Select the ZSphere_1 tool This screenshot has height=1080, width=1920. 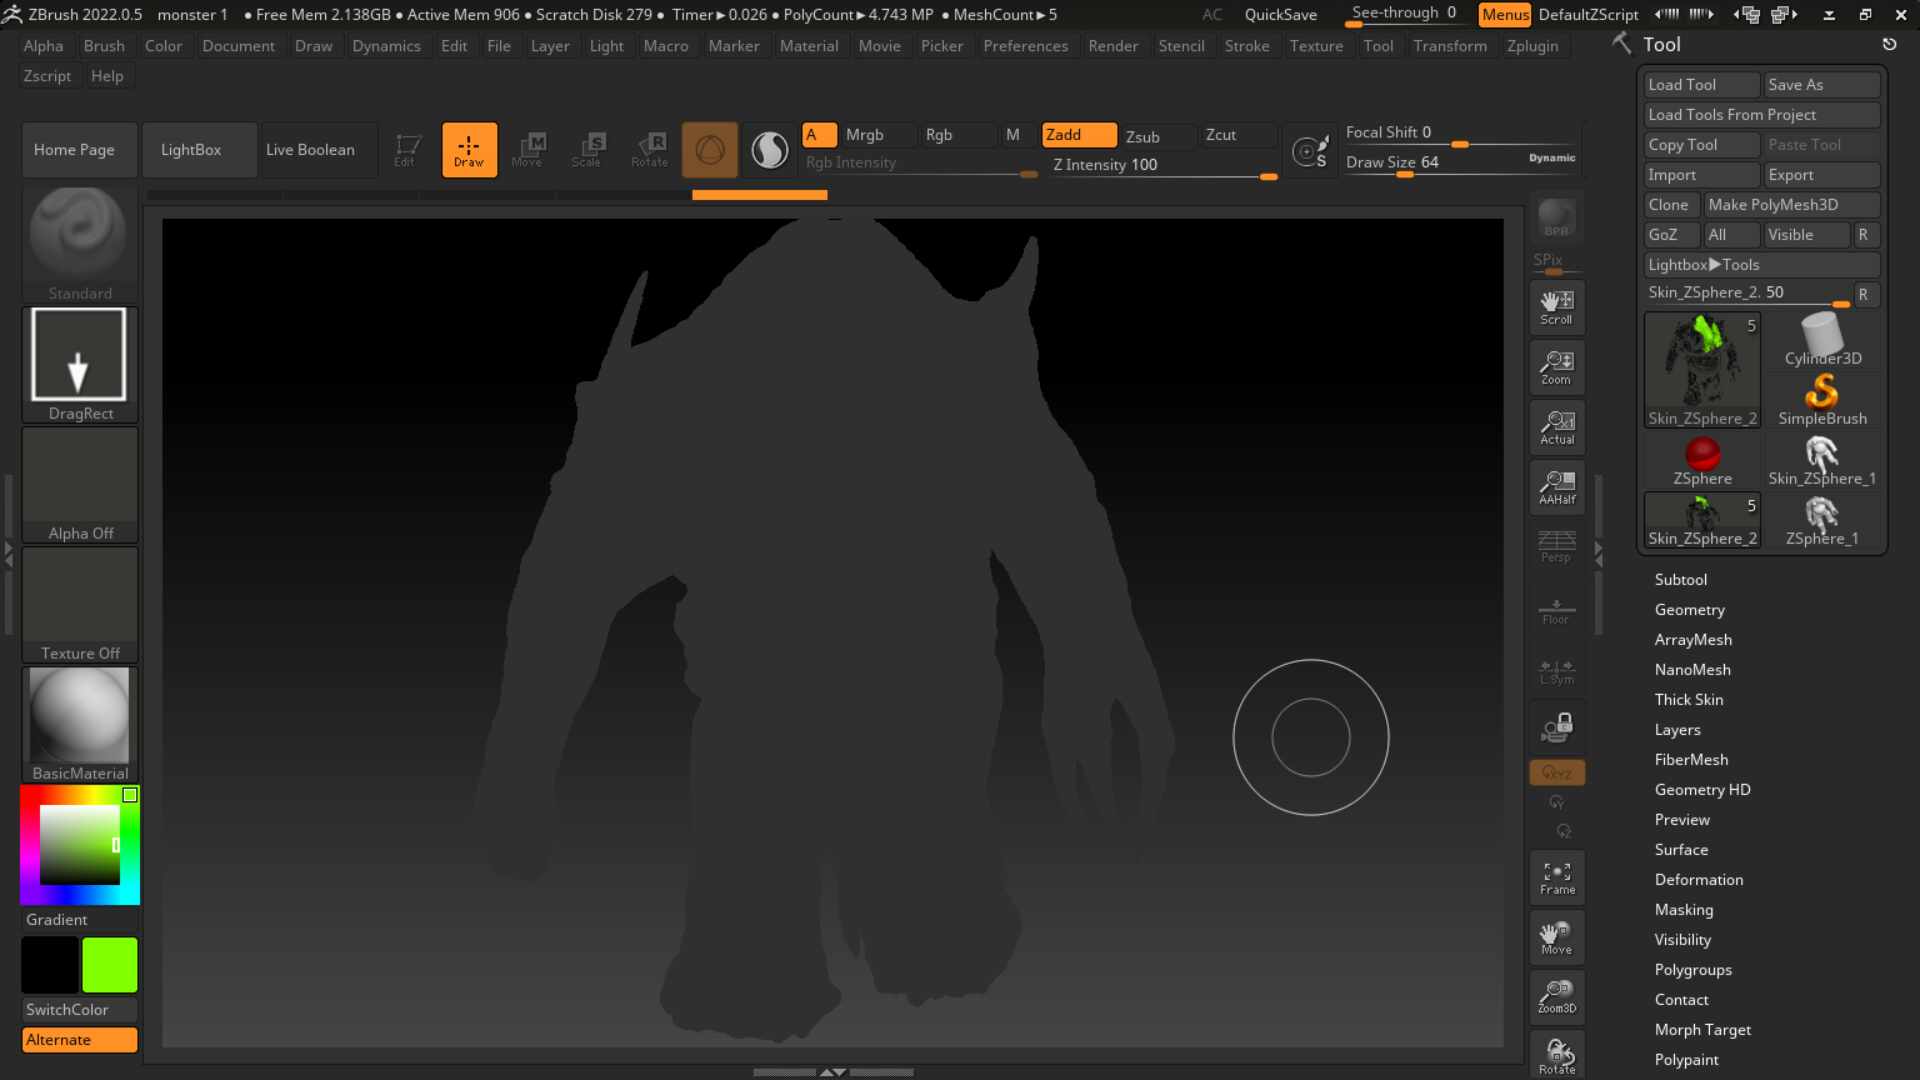coord(1823,520)
